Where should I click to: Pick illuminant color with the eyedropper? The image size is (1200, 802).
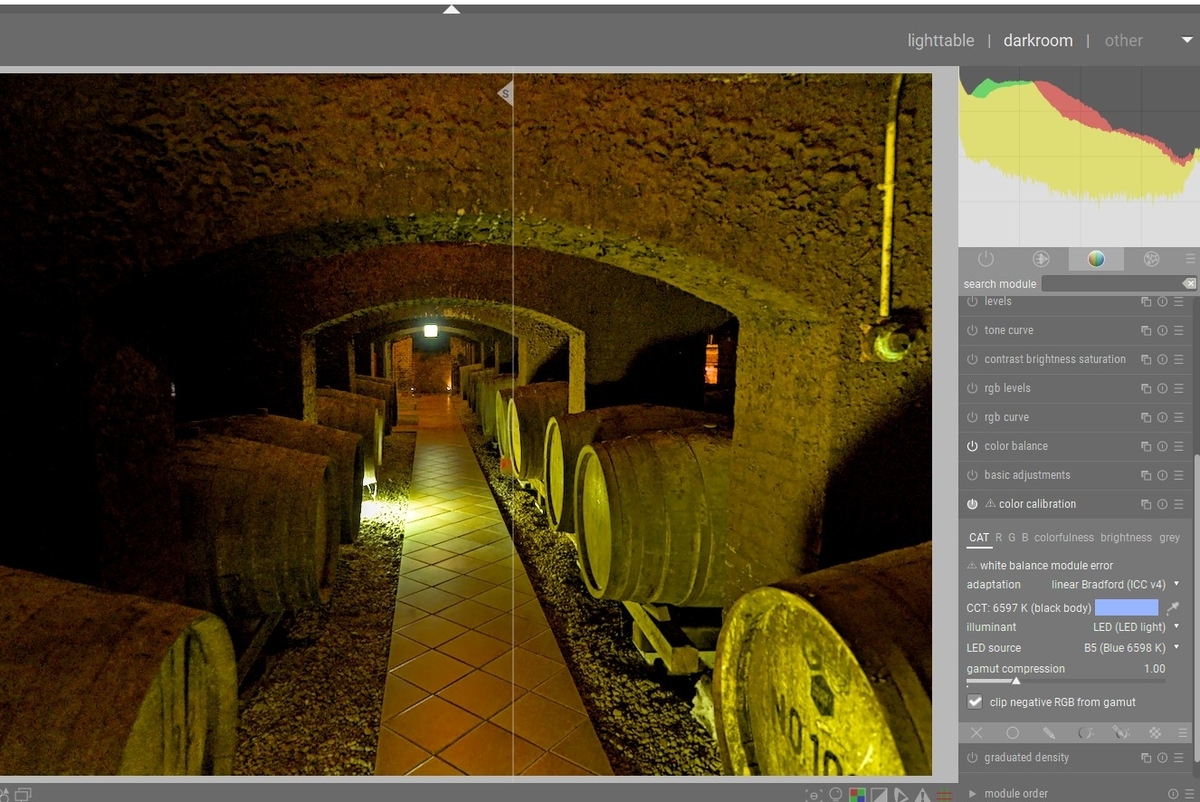click(x=1173, y=608)
